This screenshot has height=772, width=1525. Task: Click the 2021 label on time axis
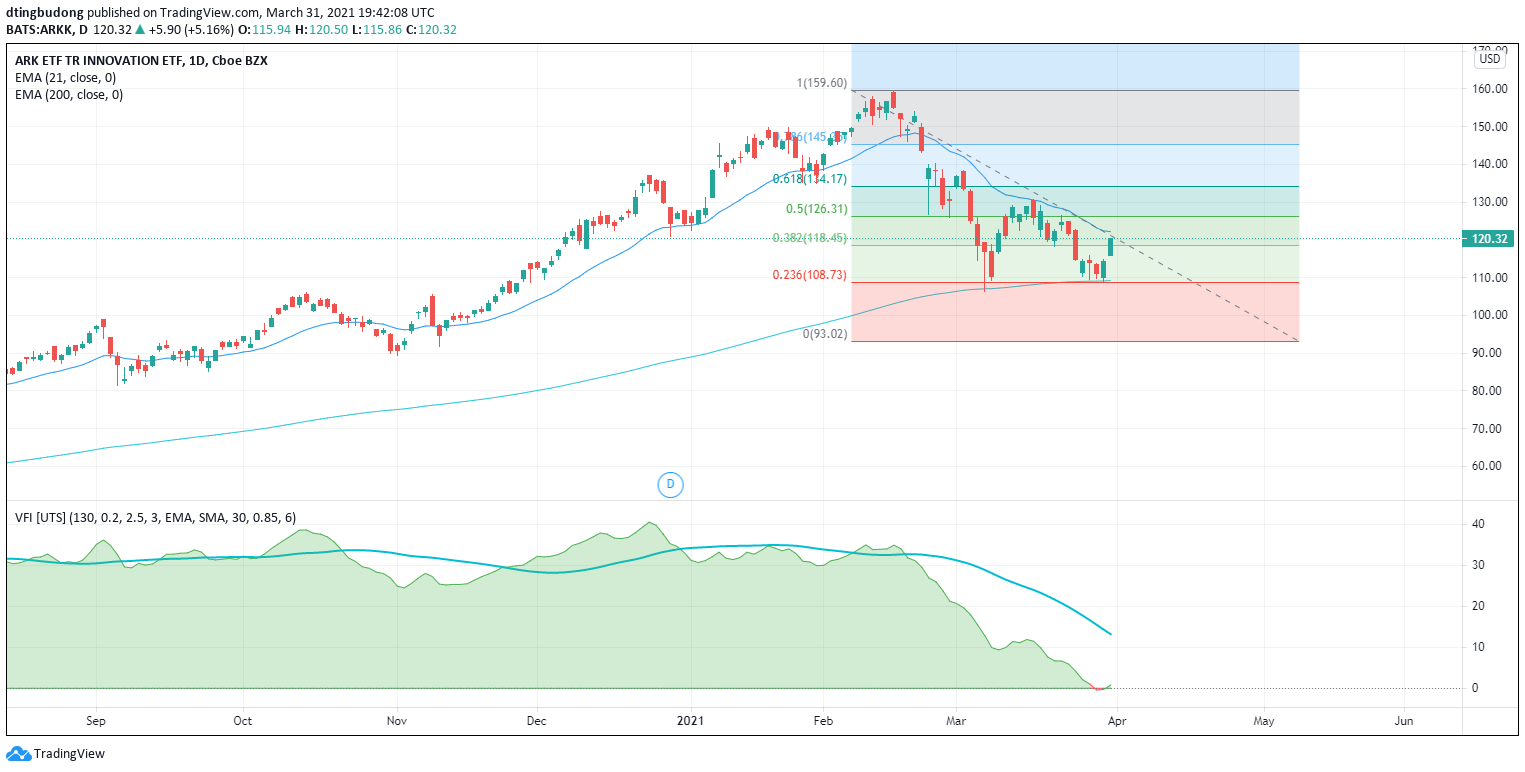[x=692, y=720]
